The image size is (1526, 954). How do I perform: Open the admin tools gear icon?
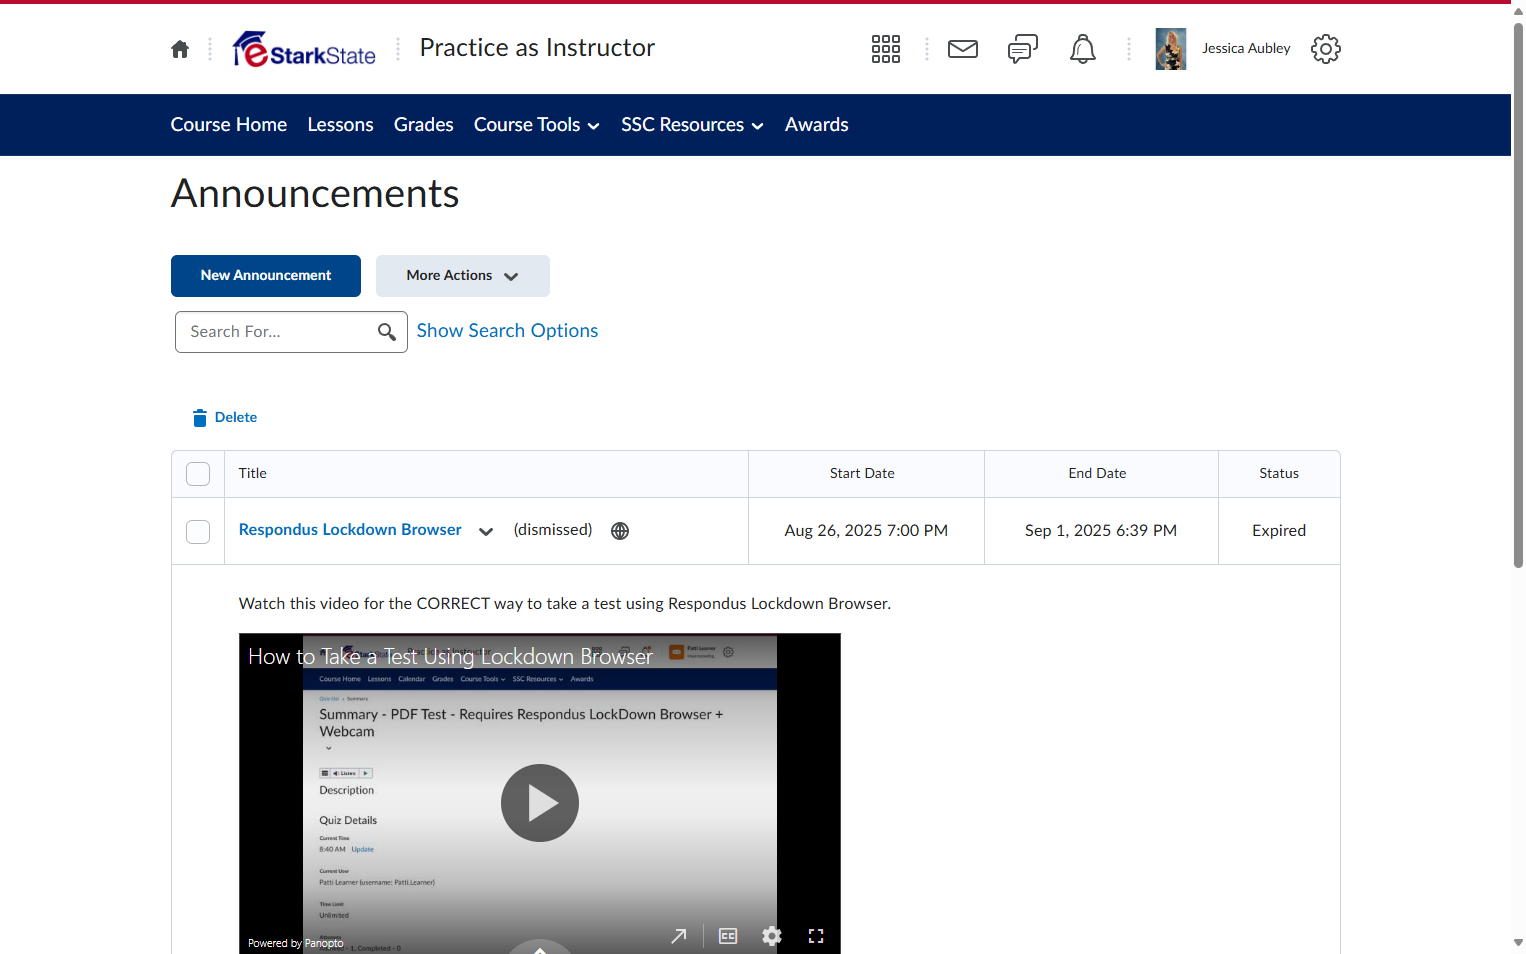click(x=1326, y=49)
